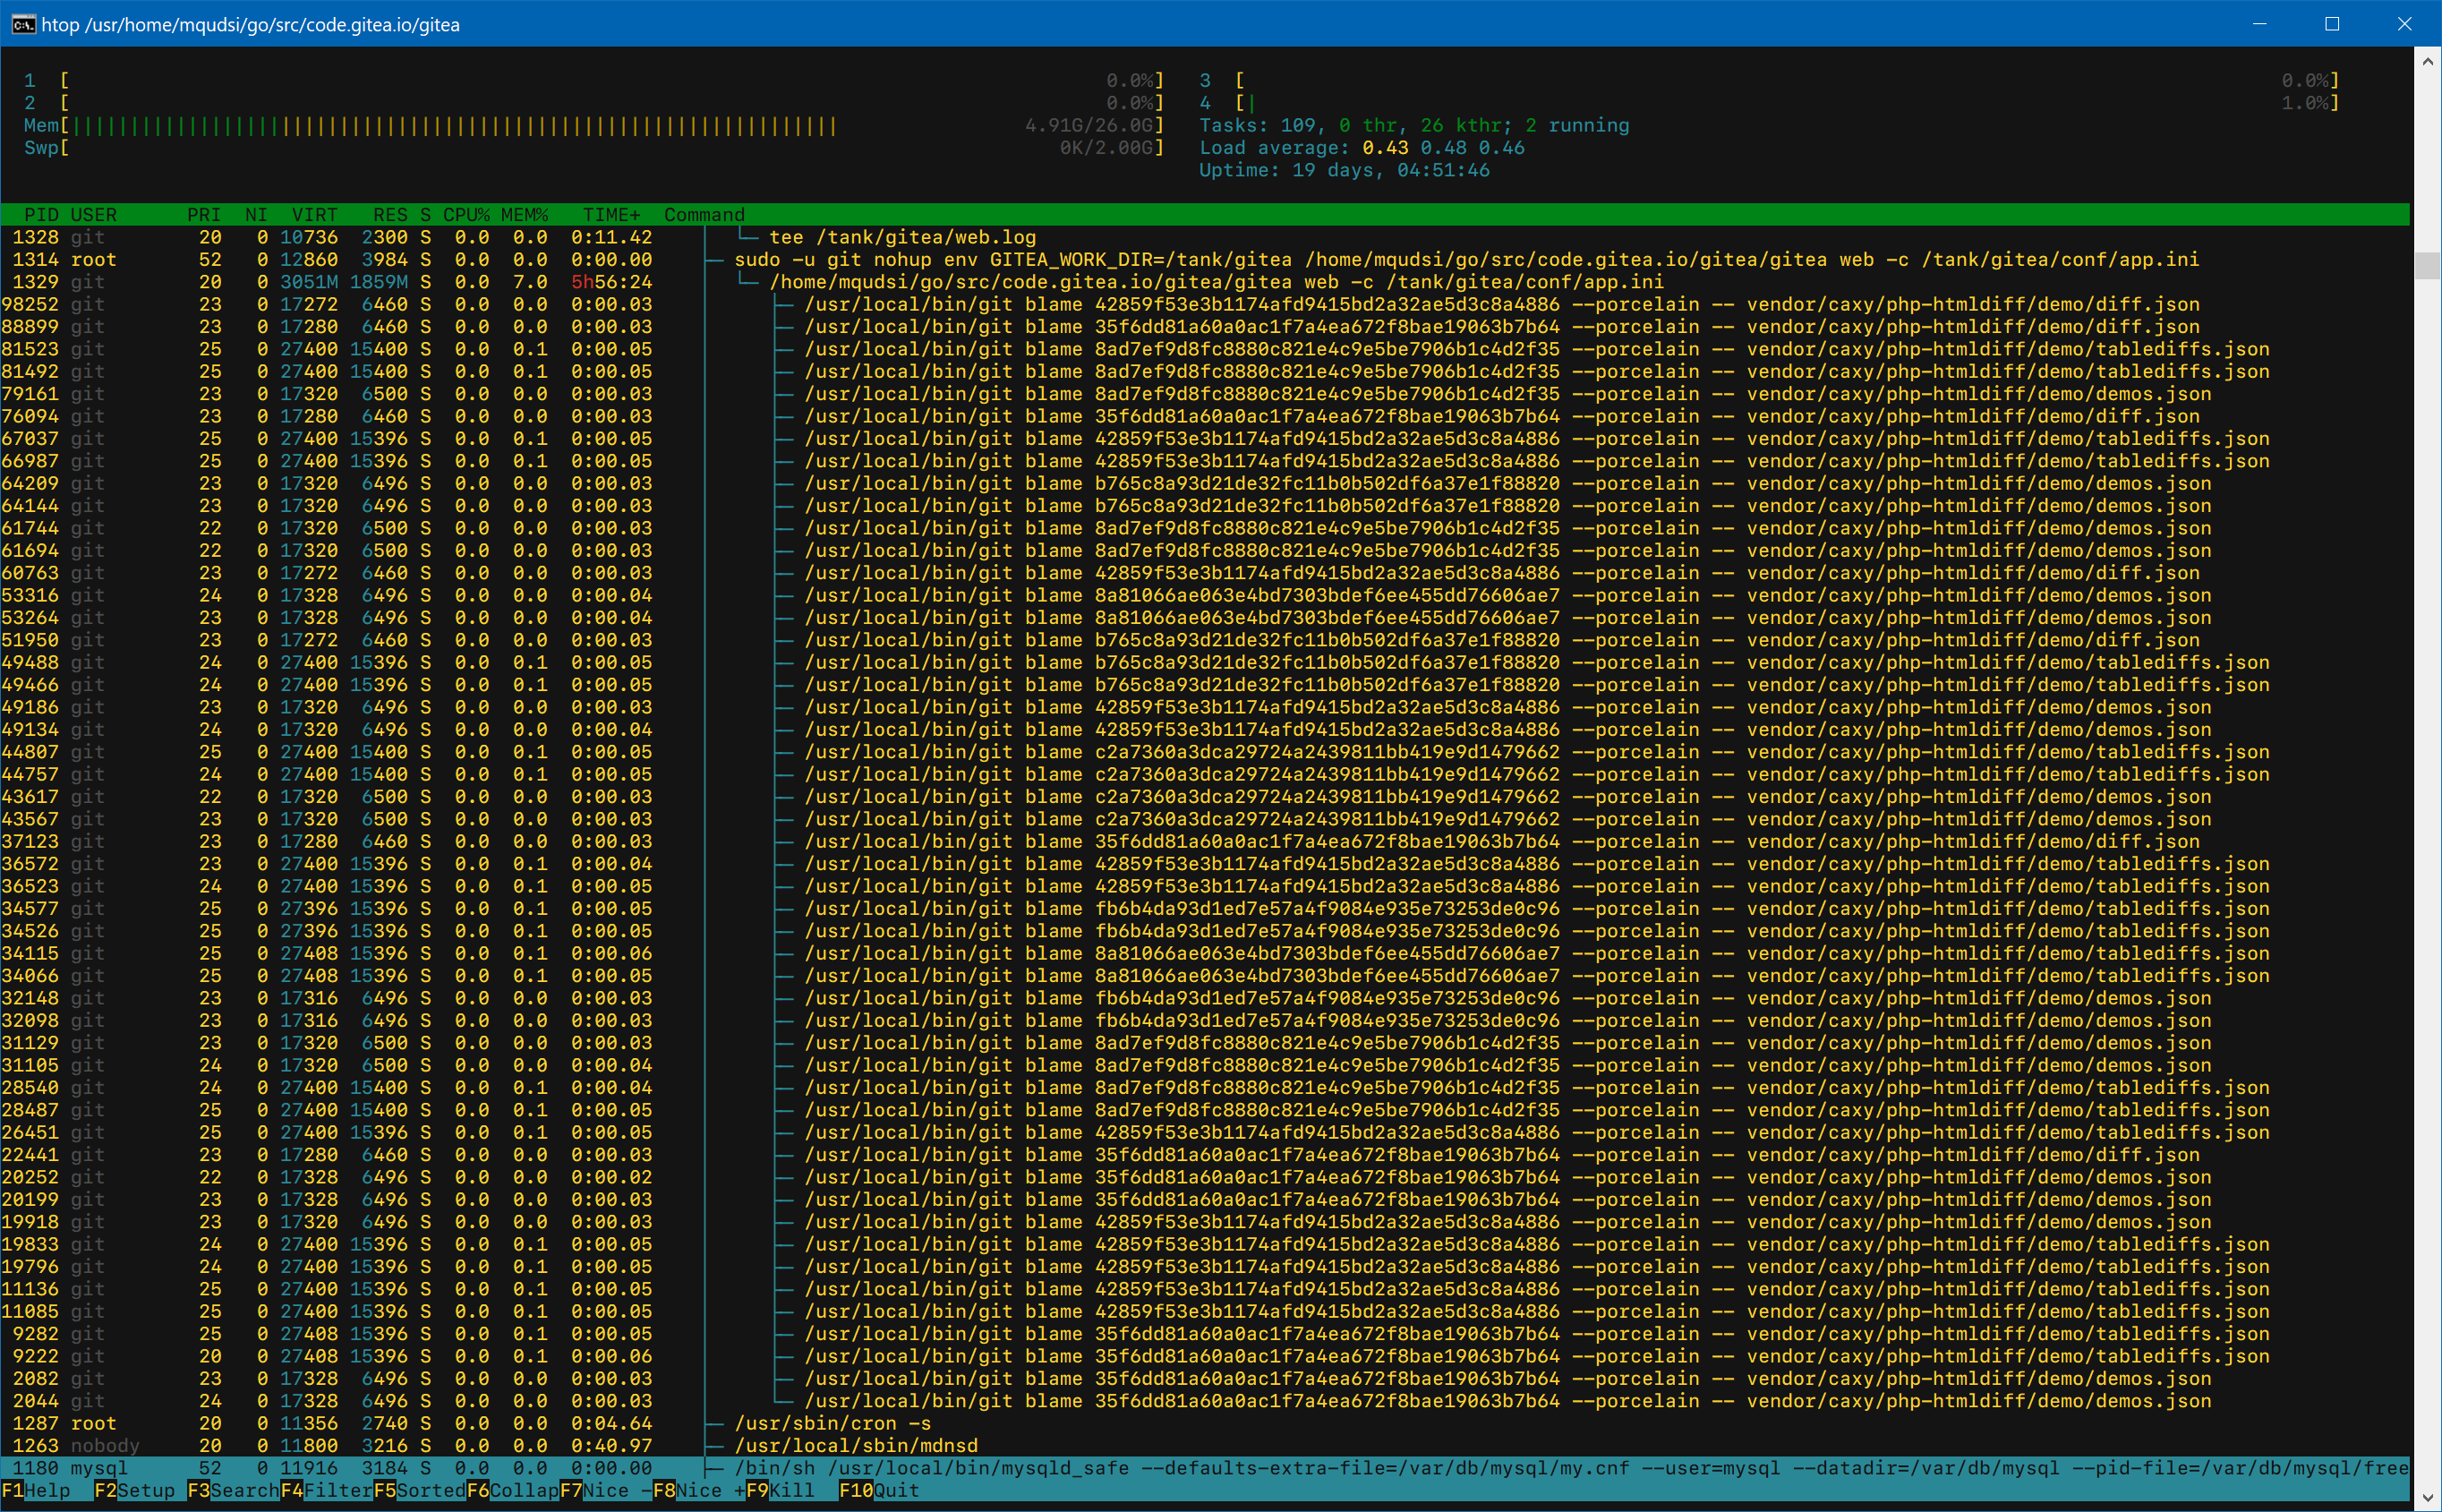
Task: Click the 3051M VIRT value
Action: [x=309, y=282]
